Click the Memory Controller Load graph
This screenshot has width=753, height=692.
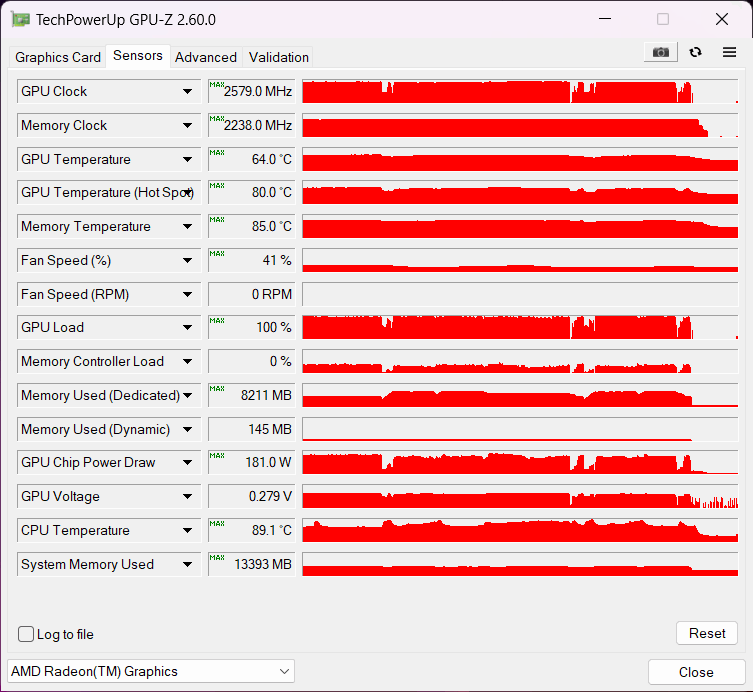[x=520, y=362]
